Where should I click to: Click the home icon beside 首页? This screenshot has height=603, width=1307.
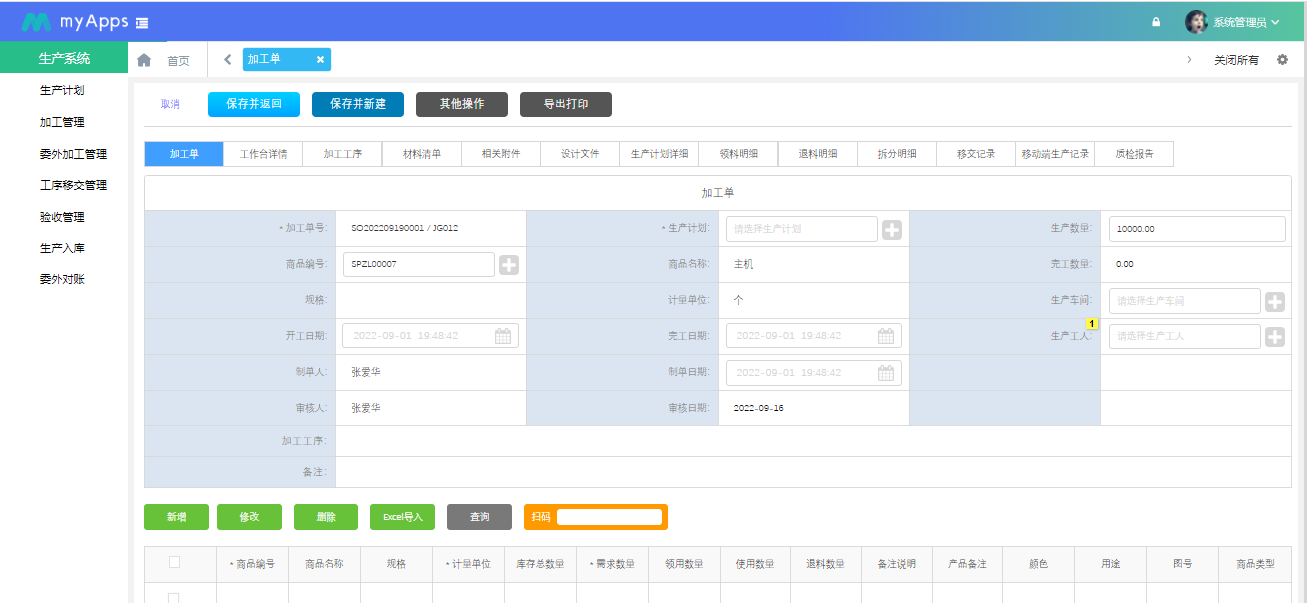click(144, 60)
